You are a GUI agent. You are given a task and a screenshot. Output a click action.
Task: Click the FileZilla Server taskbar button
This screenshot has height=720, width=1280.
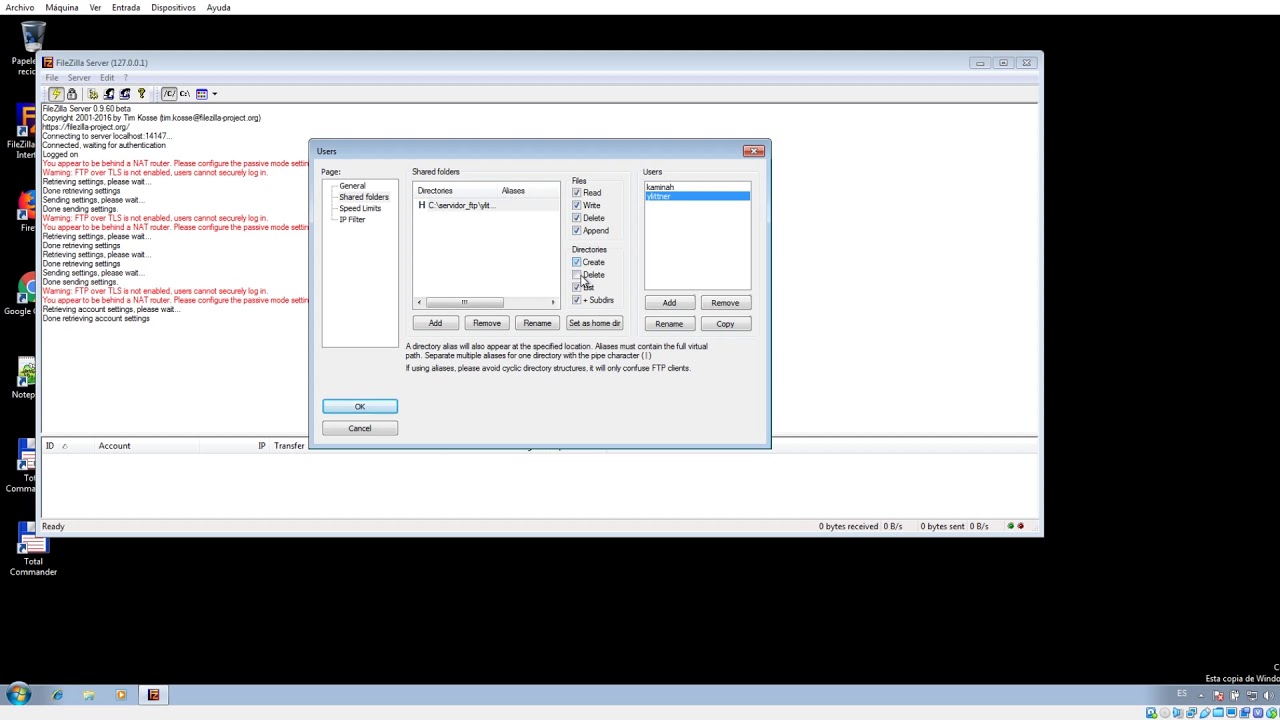click(153, 695)
